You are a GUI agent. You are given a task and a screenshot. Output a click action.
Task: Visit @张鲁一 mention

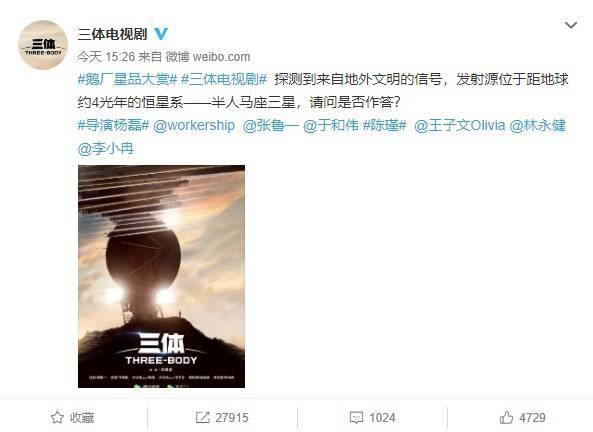point(270,125)
